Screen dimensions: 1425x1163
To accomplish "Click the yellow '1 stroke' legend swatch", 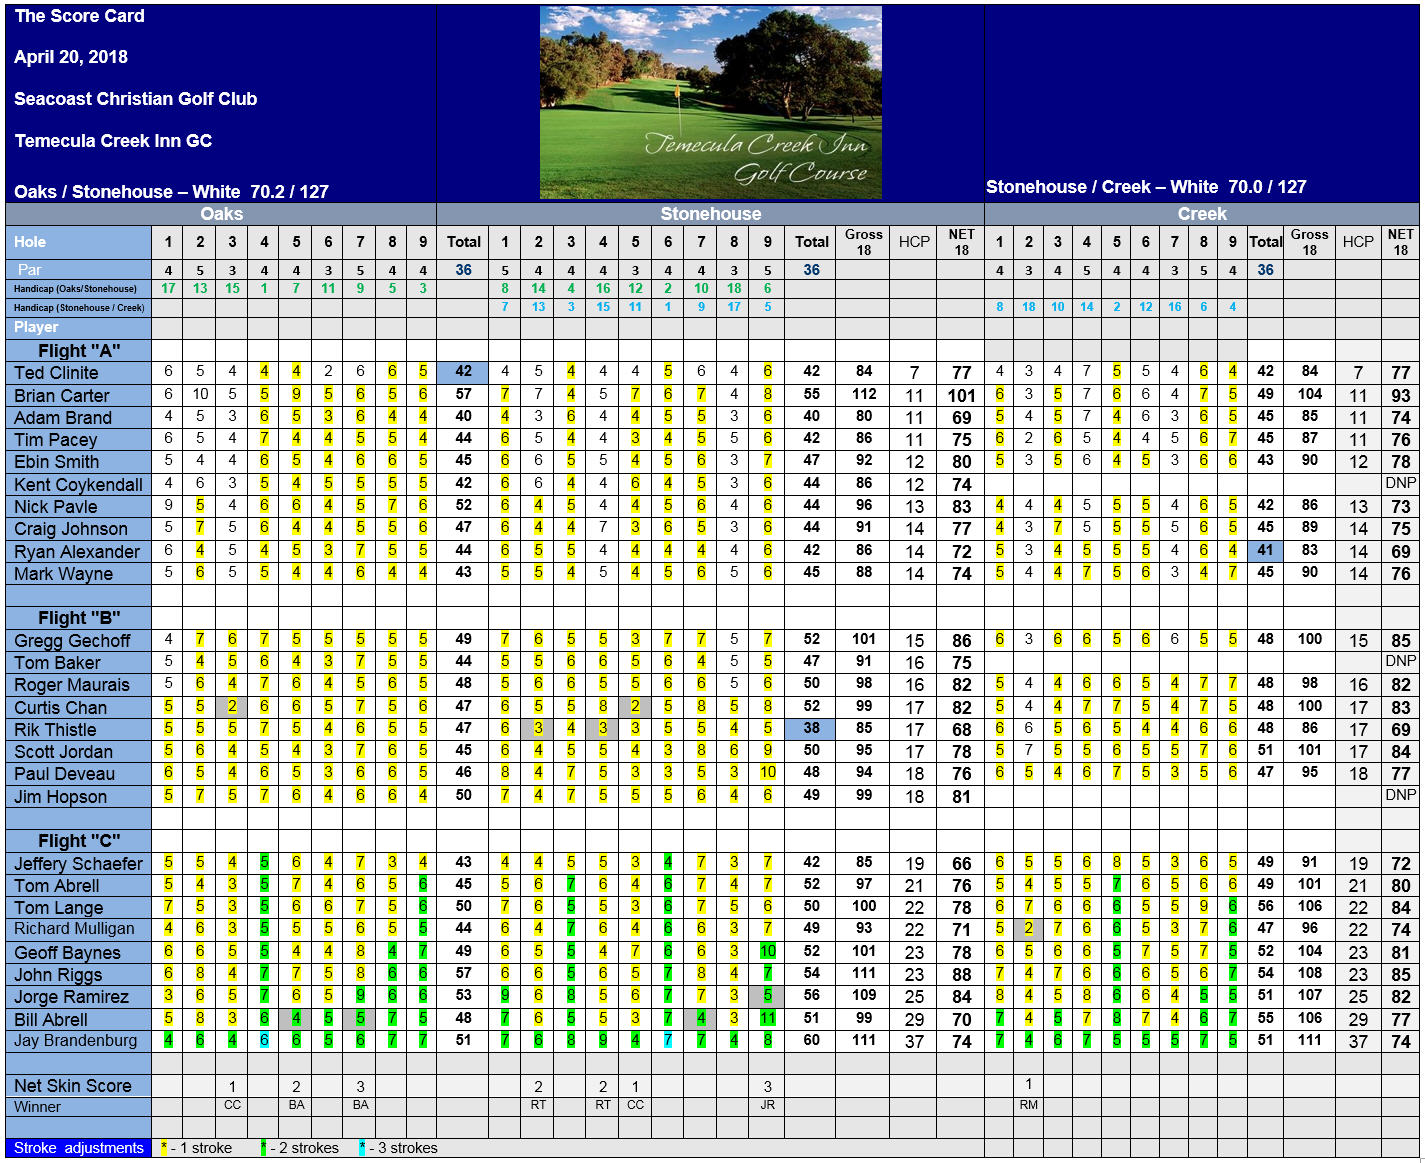I will tap(164, 1148).
